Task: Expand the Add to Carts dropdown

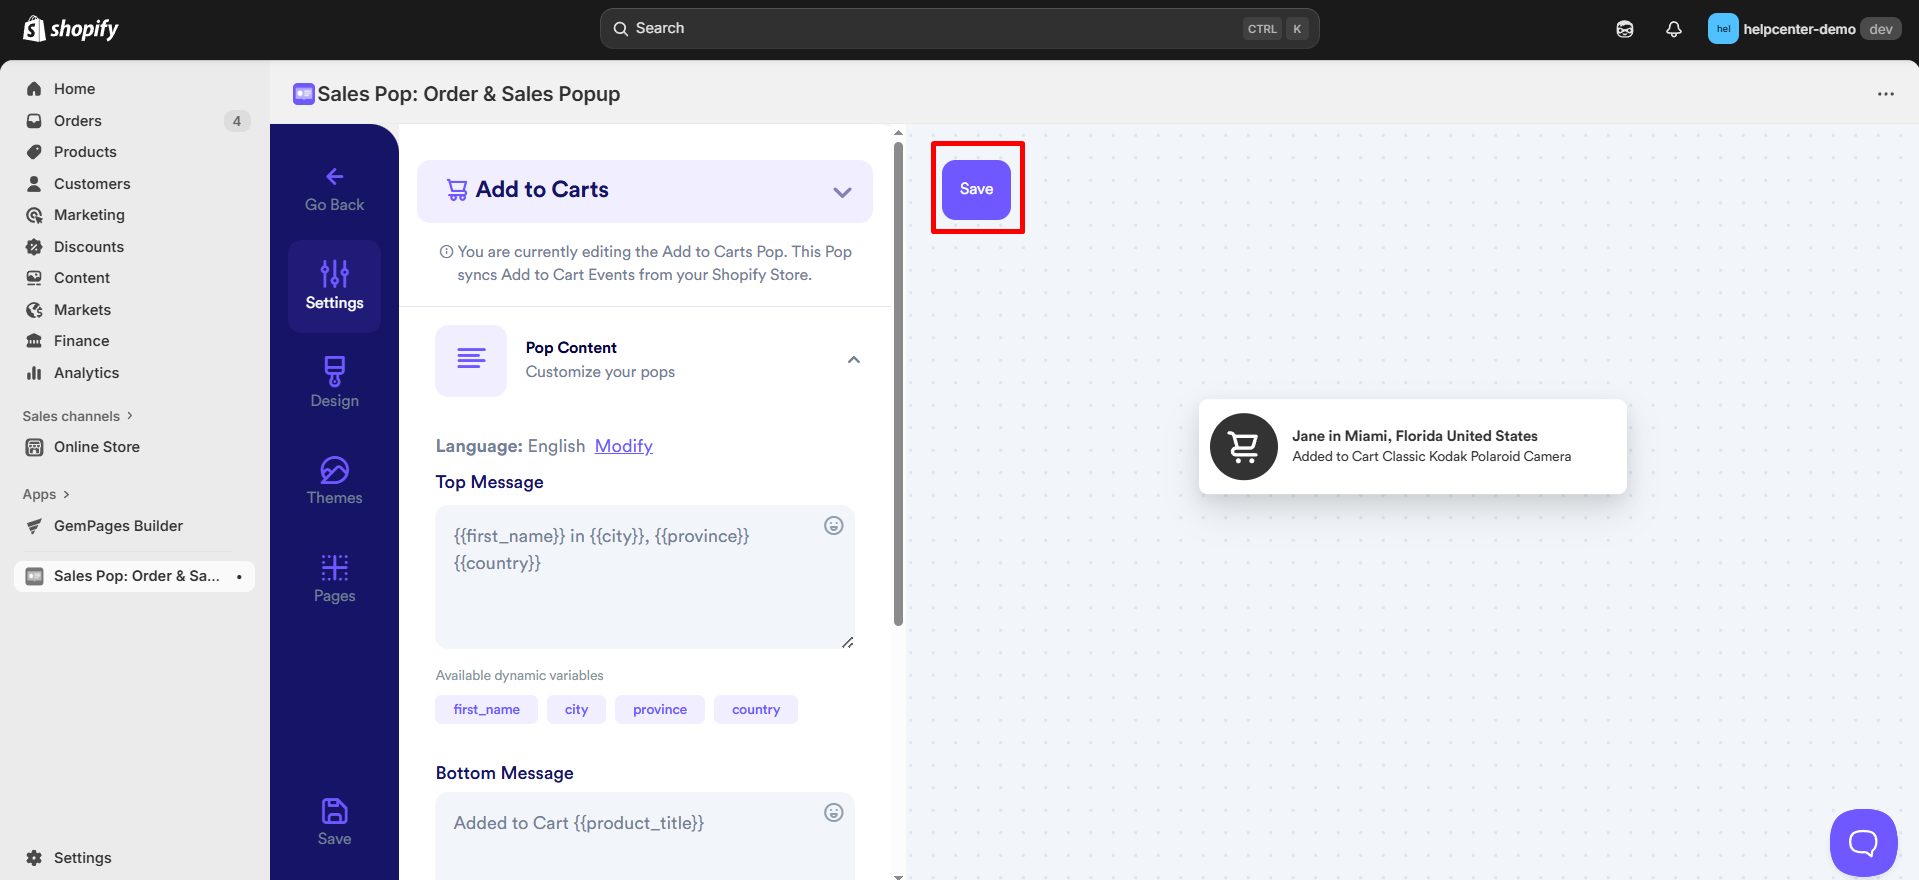Action: [842, 192]
